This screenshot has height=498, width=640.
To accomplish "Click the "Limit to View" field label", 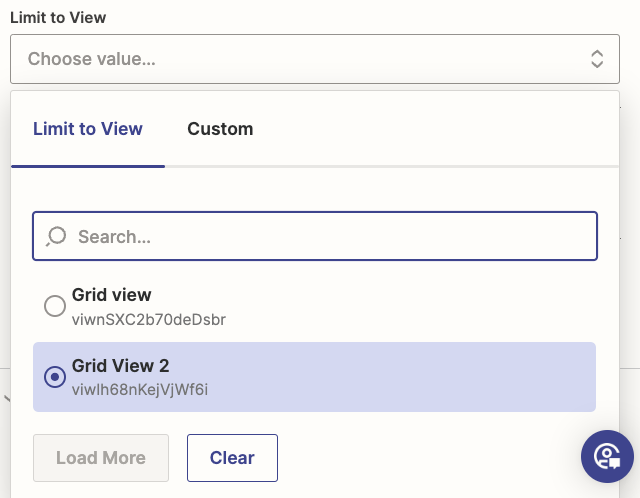I will (58, 17).
